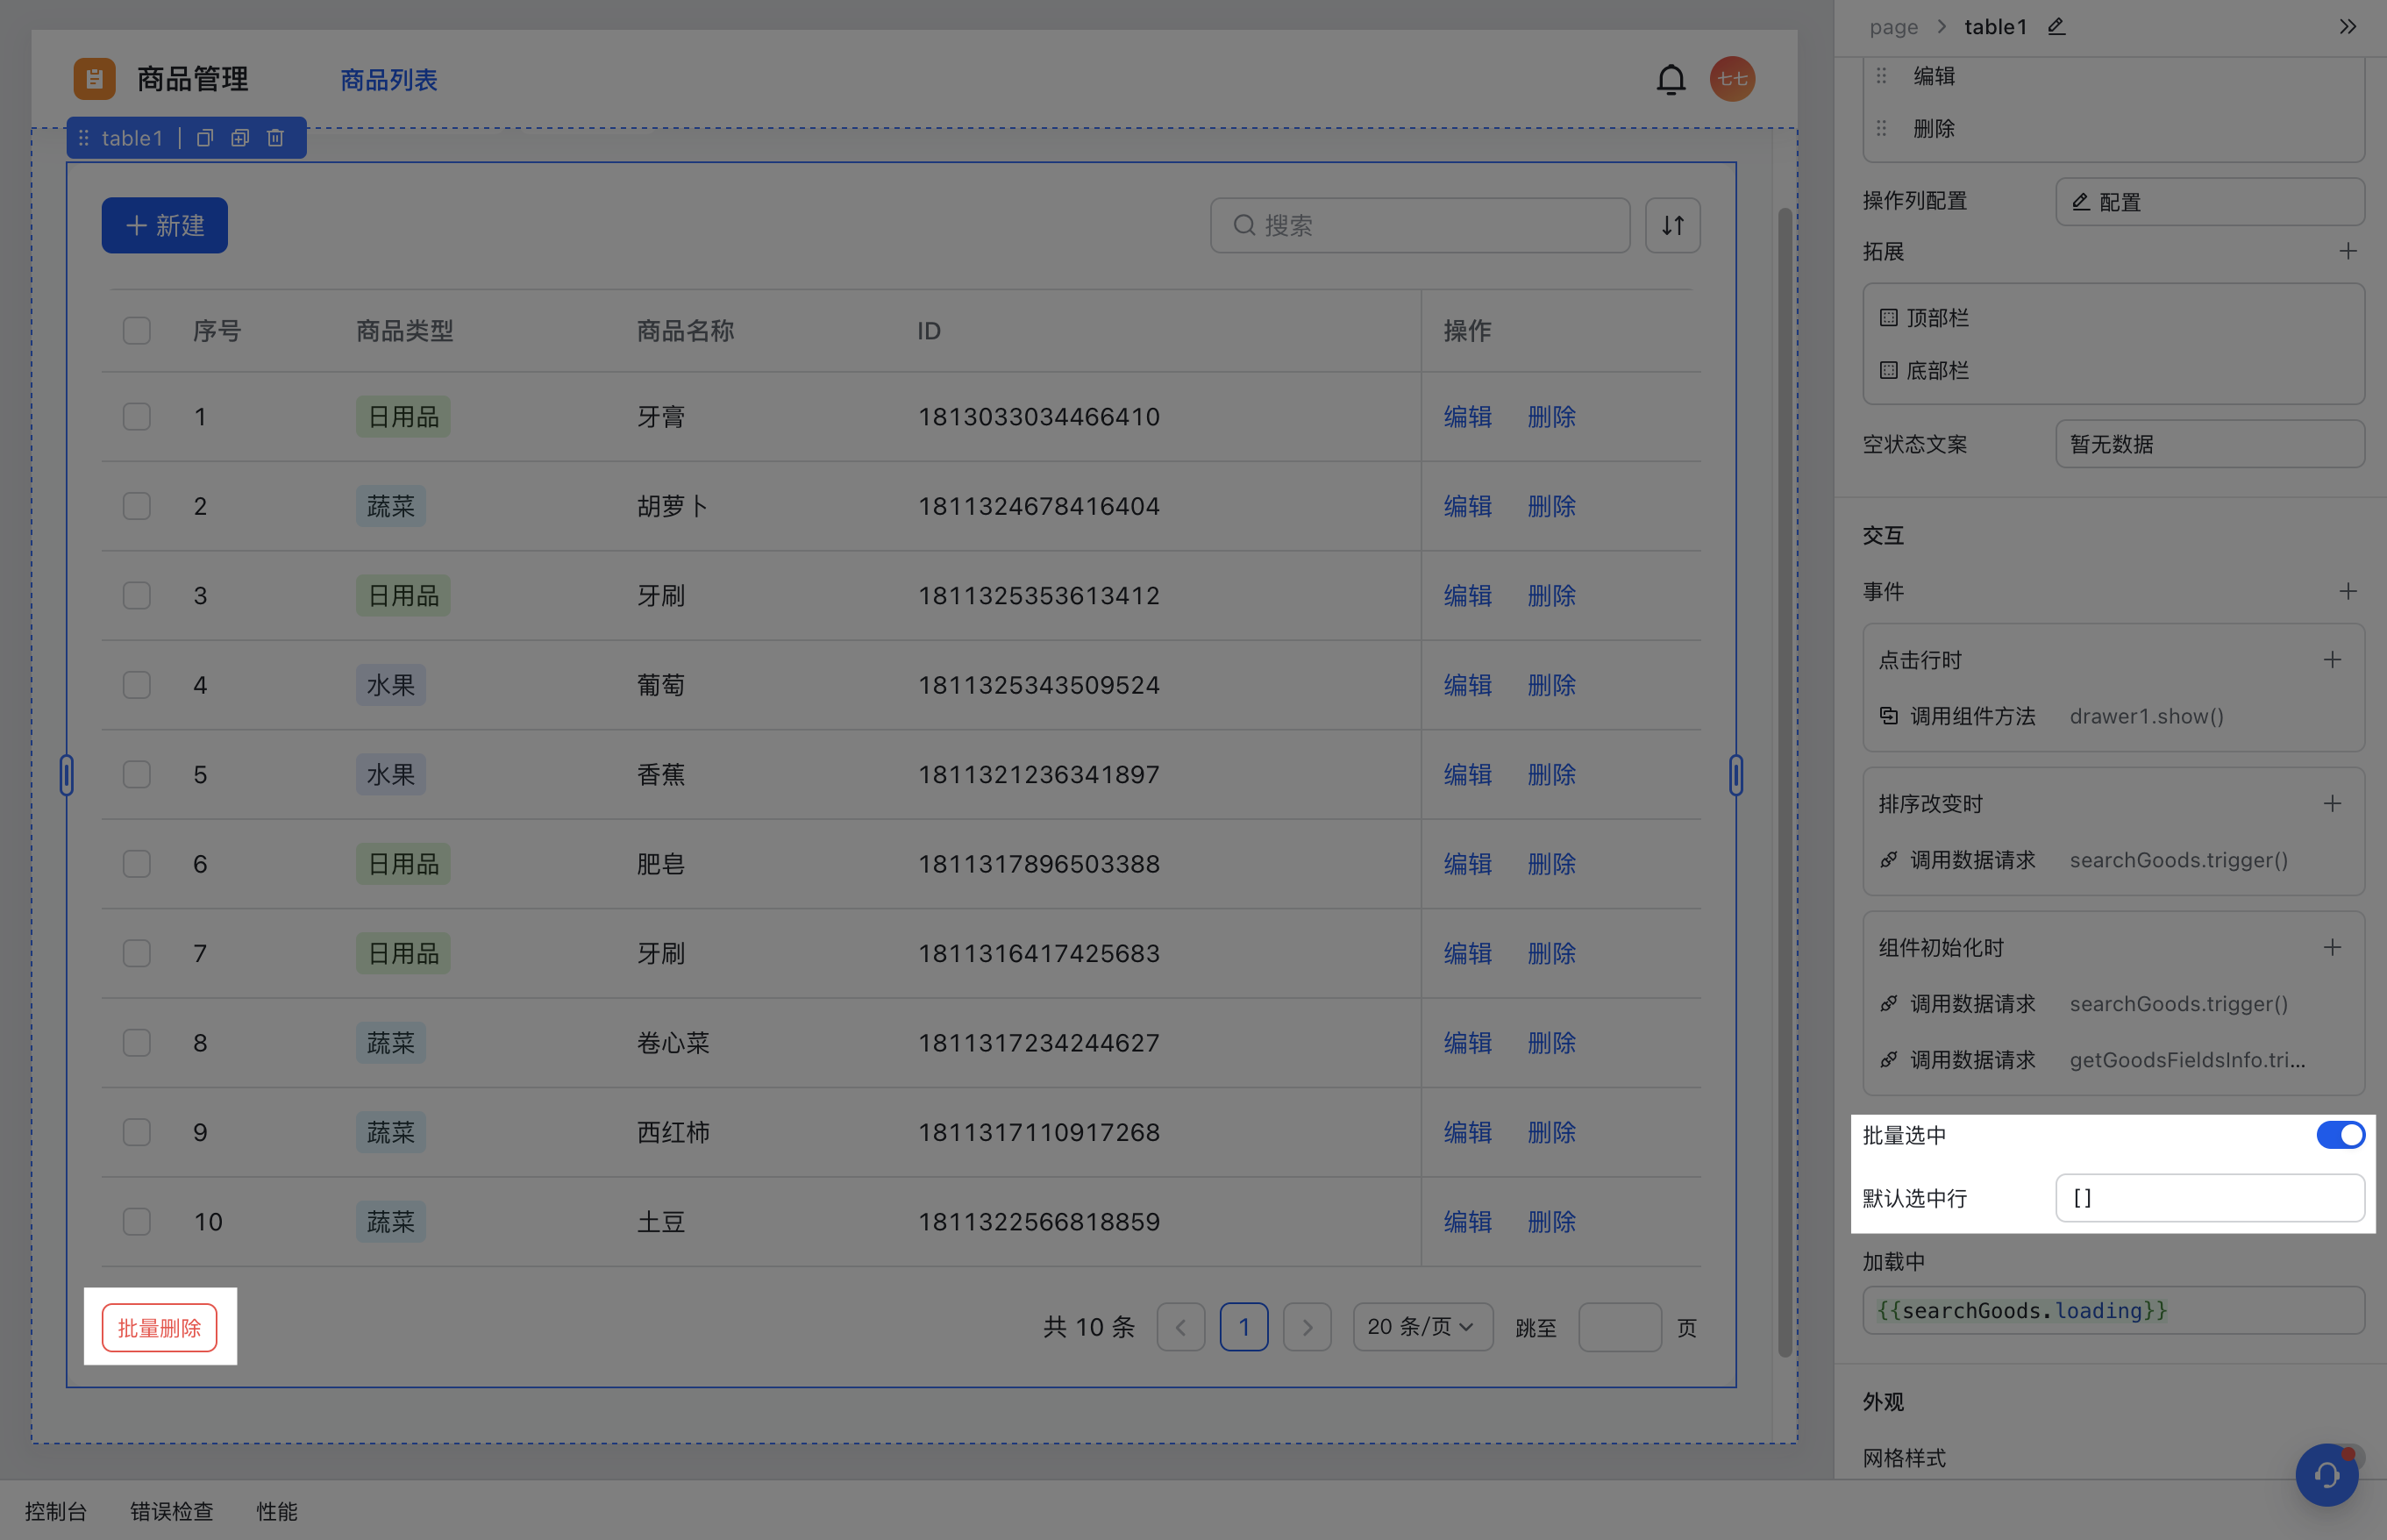Collapse the right properties panel

[x=2347, y=27]
